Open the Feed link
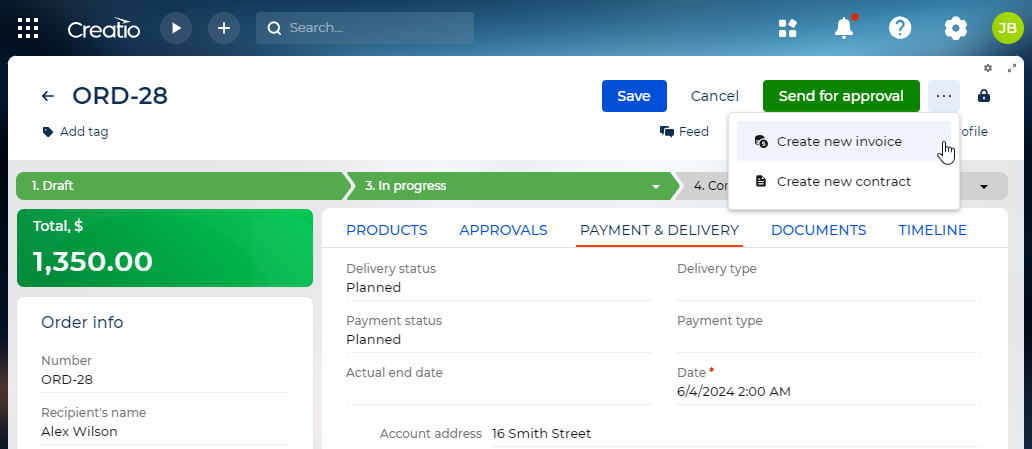The image size is (1032, 449). click(x=694, y=132)
